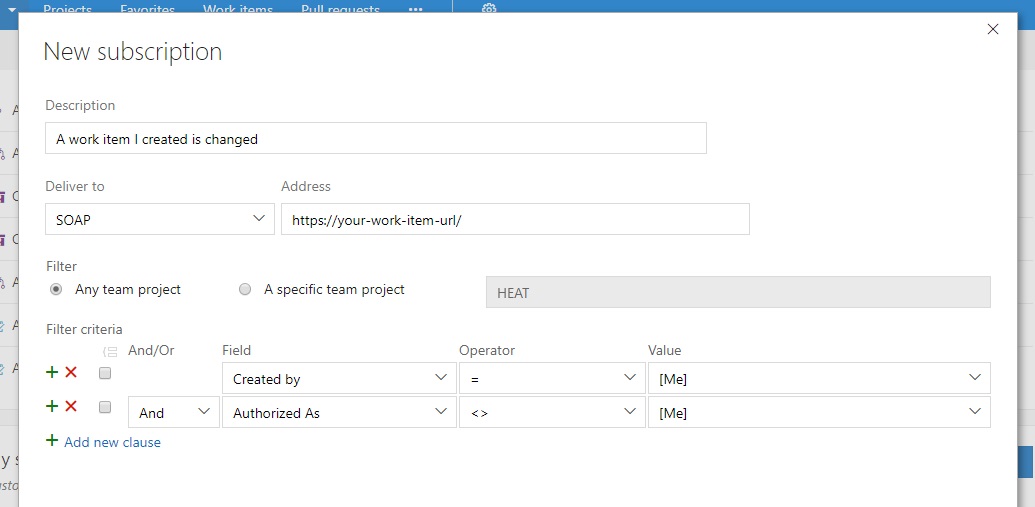Open the Created by field dropdown
Image resolution: width=1035 pixels, height=507 pixels.
pos(339,379)
